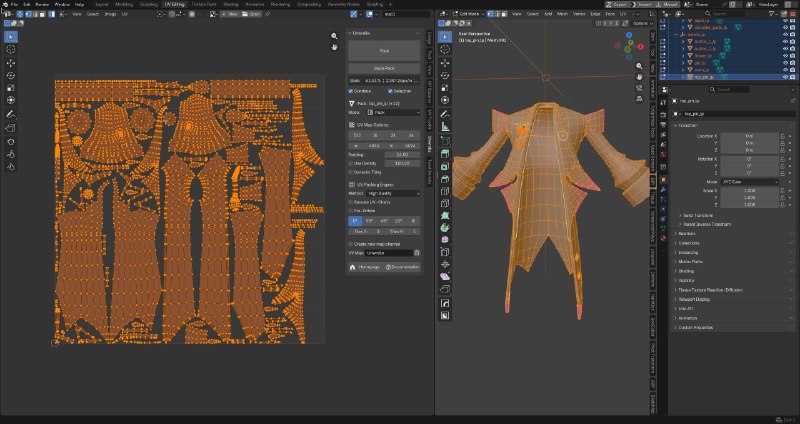Uncheck the Combine checkbox
The width and height of the screenshot is (800, 424).
(x=351, y=91)
